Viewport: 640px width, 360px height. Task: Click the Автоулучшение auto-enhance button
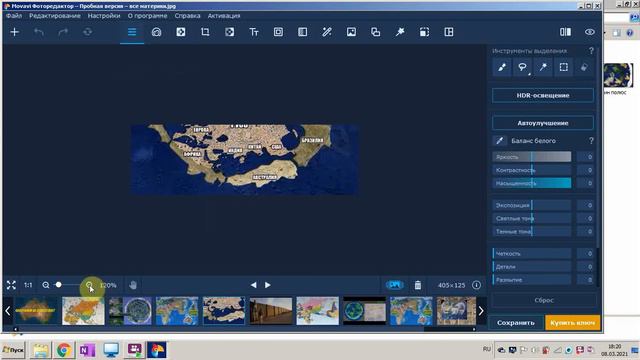[543, 123]
